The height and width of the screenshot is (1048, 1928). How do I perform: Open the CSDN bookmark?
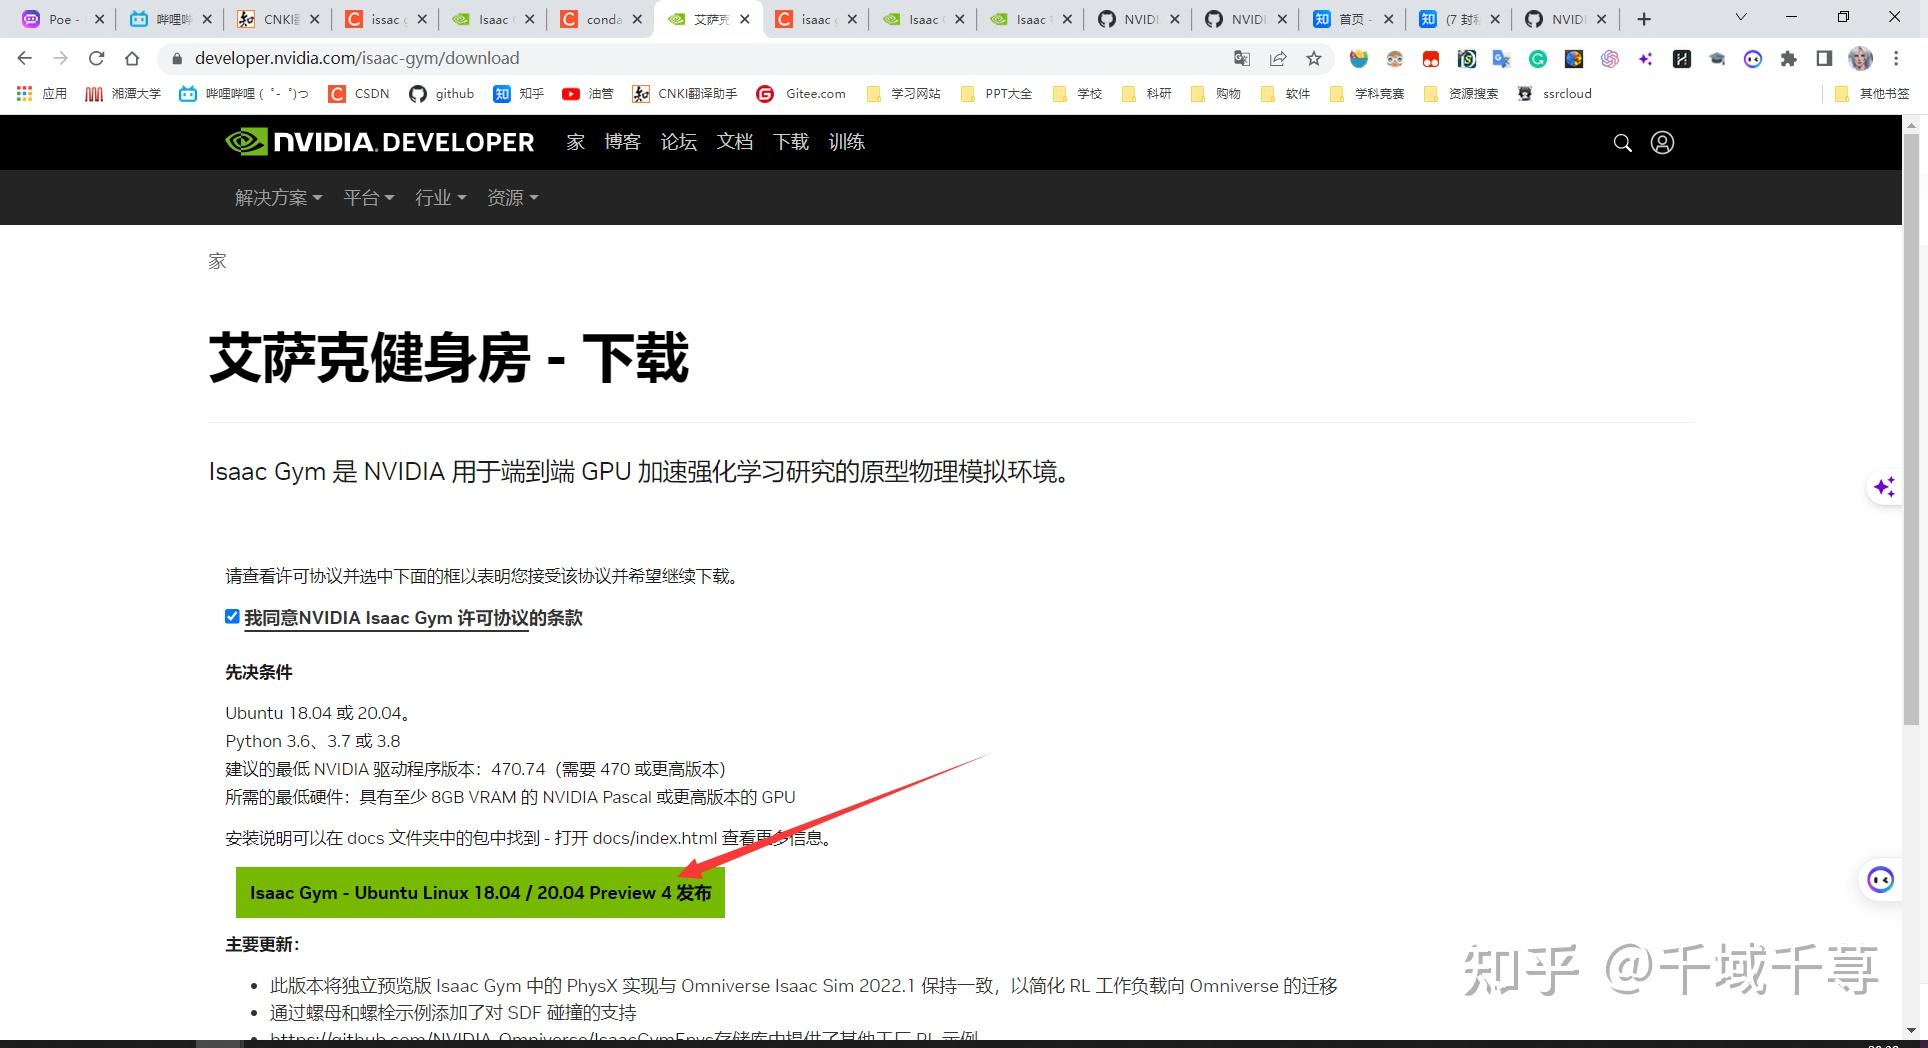(x=359, y=94)
